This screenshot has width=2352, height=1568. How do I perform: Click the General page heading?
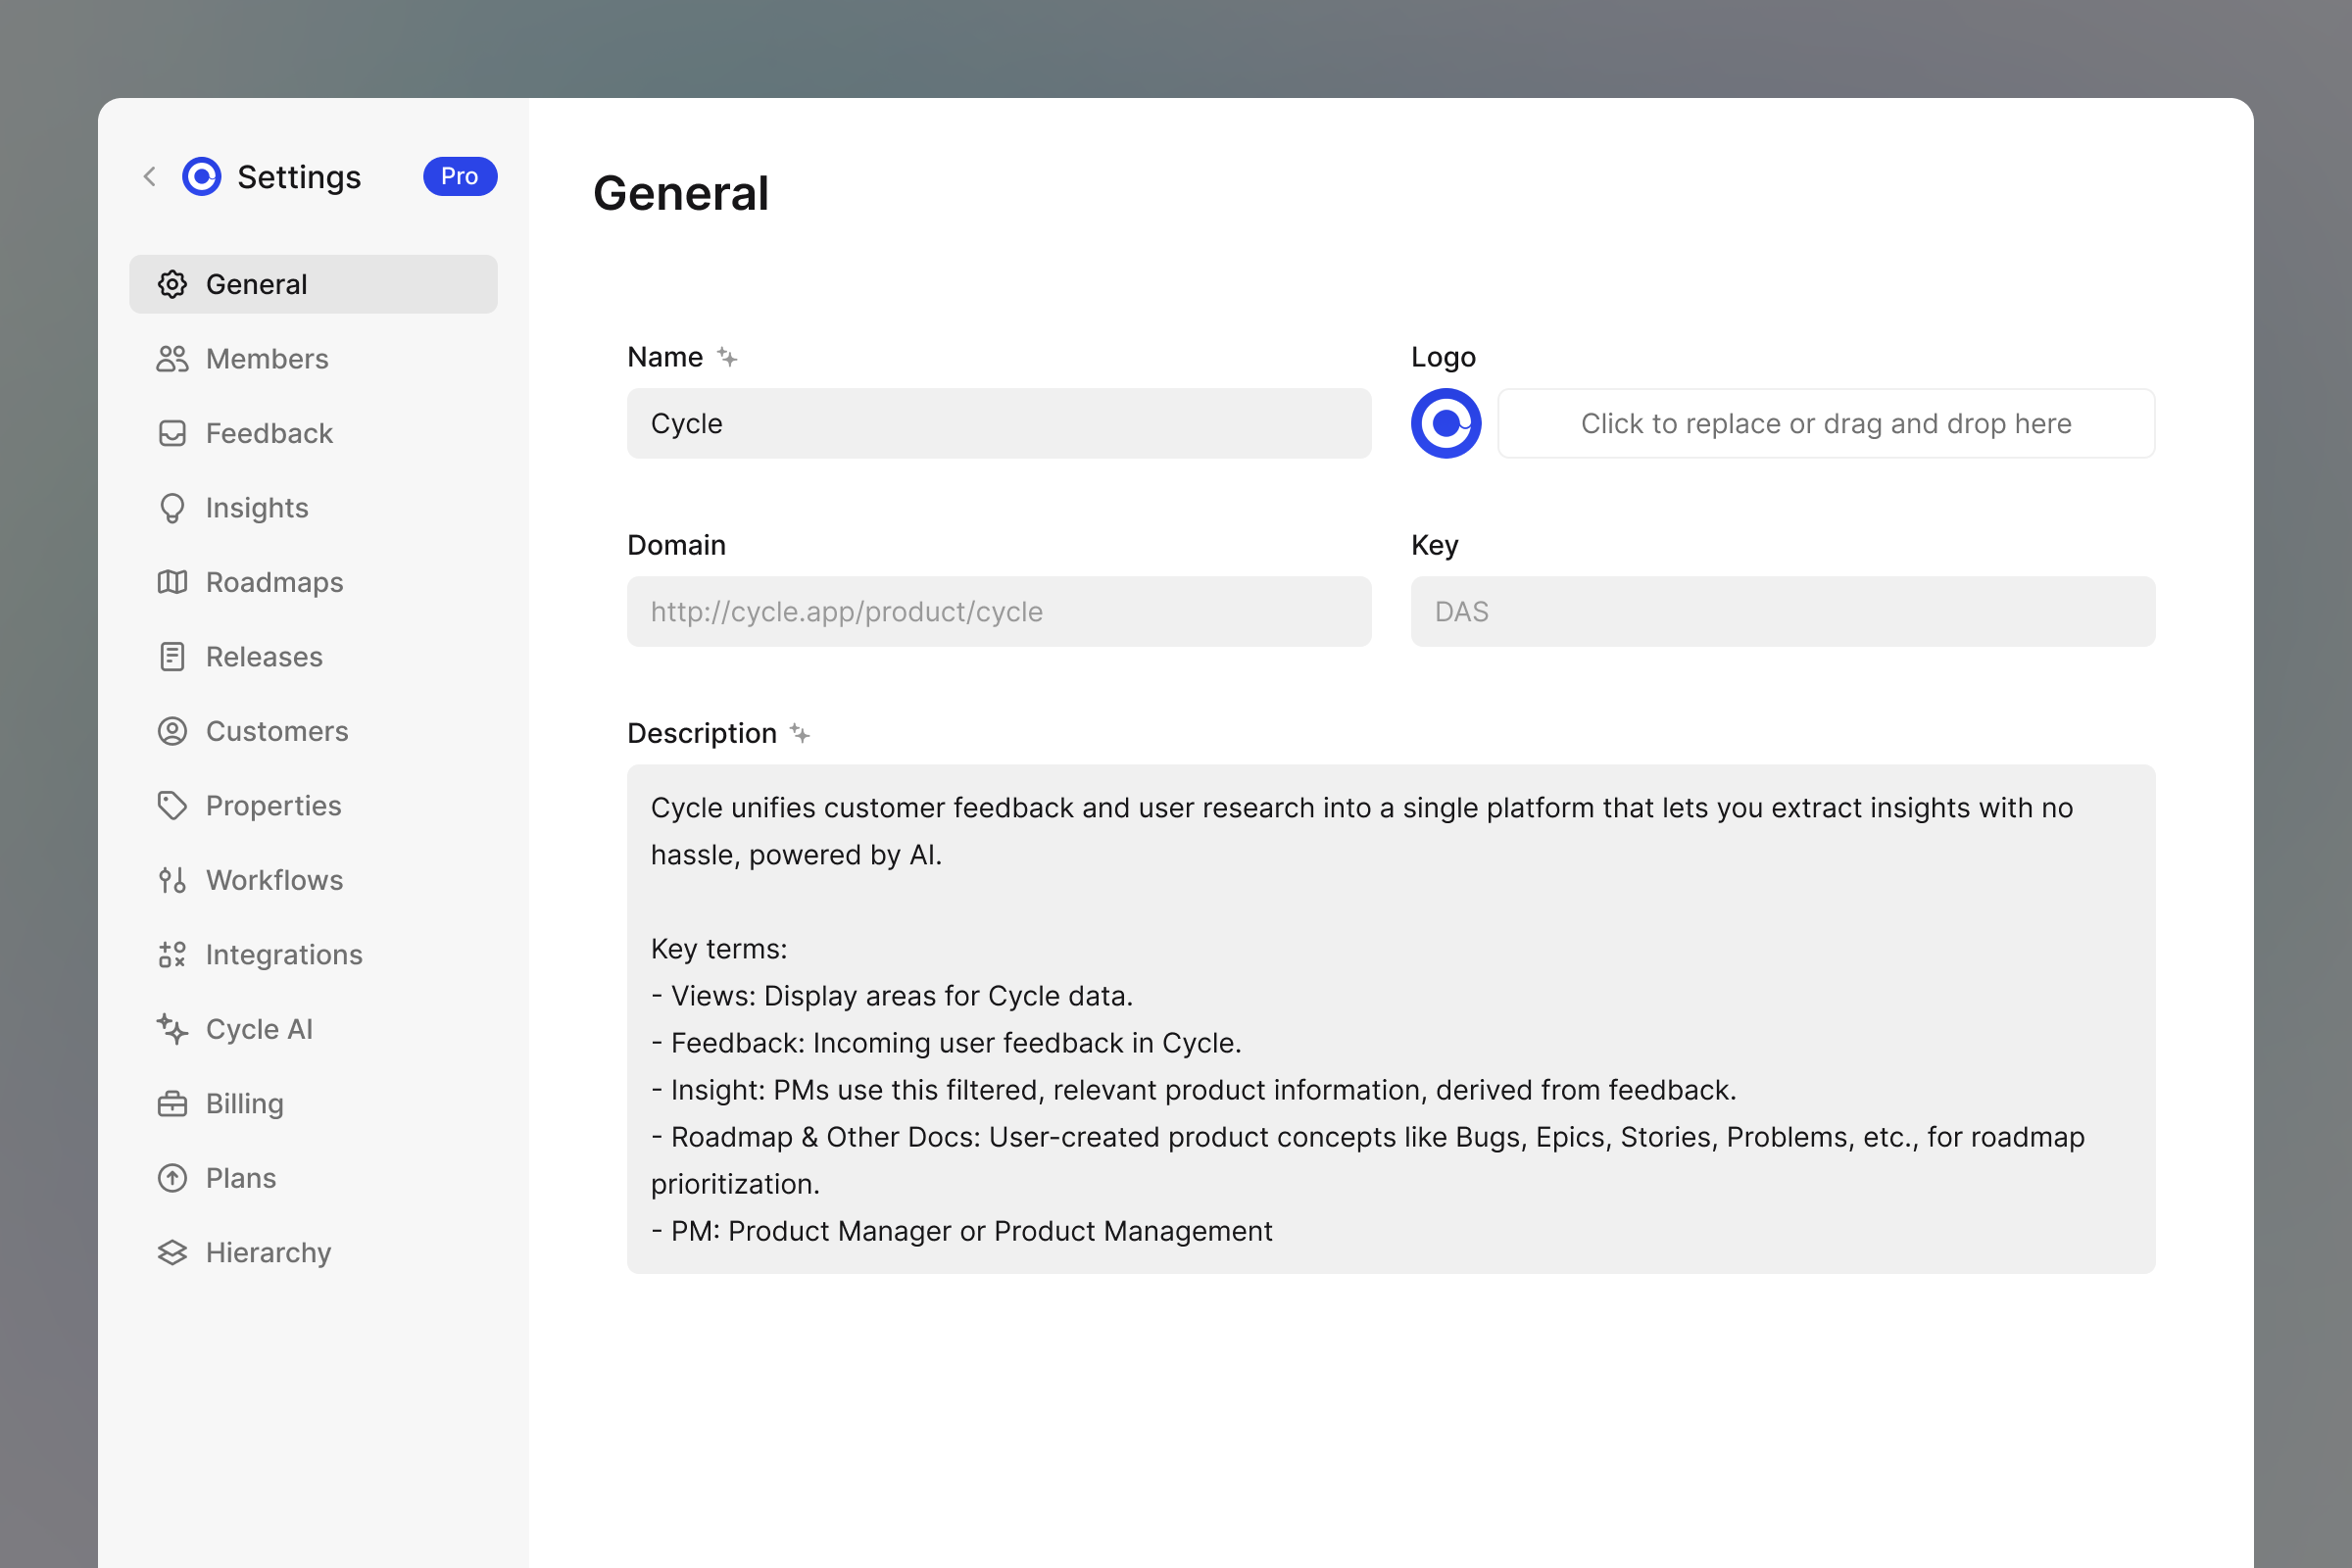point(681,193)
